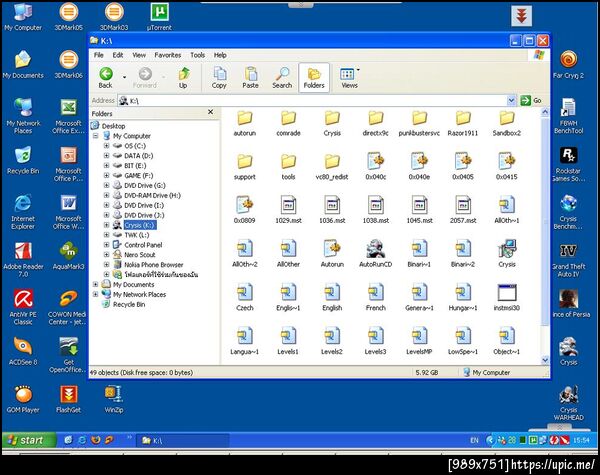Click the K:\ taskbar button
The height and width of the screenshot is (475, 600).
183,441
